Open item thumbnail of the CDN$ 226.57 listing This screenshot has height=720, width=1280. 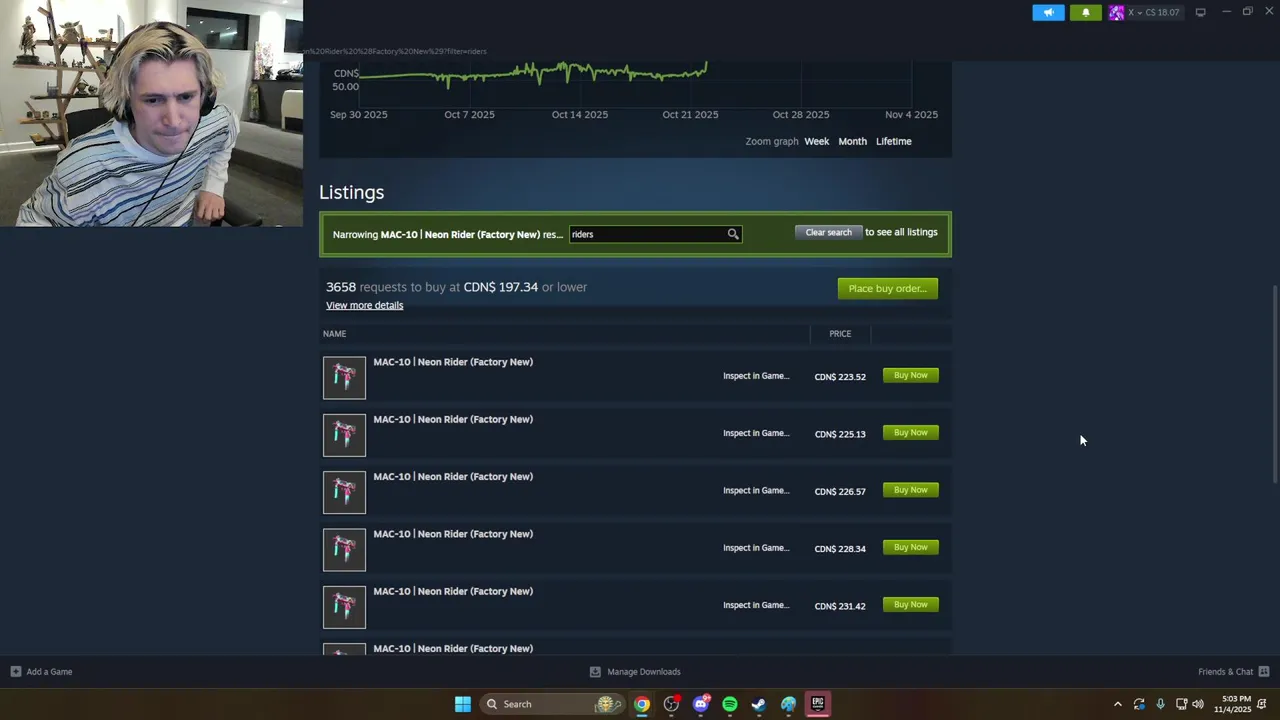(x=344, y=492)
